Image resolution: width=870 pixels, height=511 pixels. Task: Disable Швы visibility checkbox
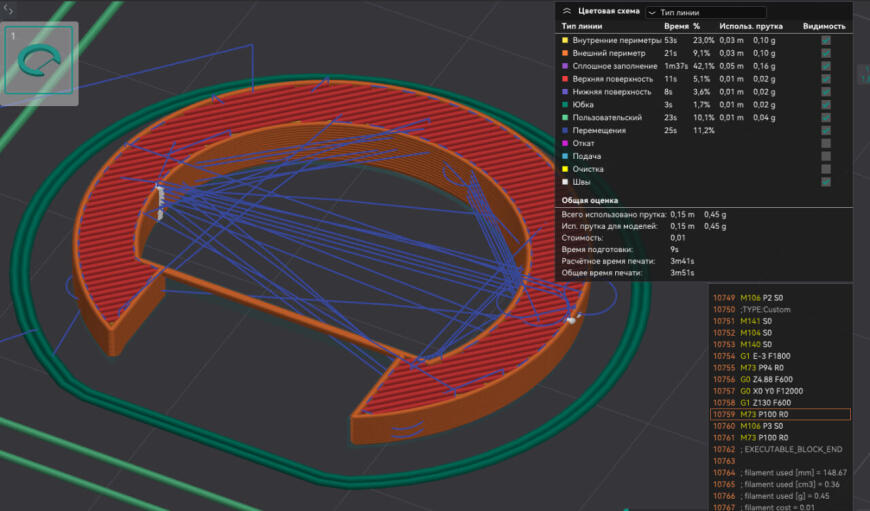[x=826, y=182]
